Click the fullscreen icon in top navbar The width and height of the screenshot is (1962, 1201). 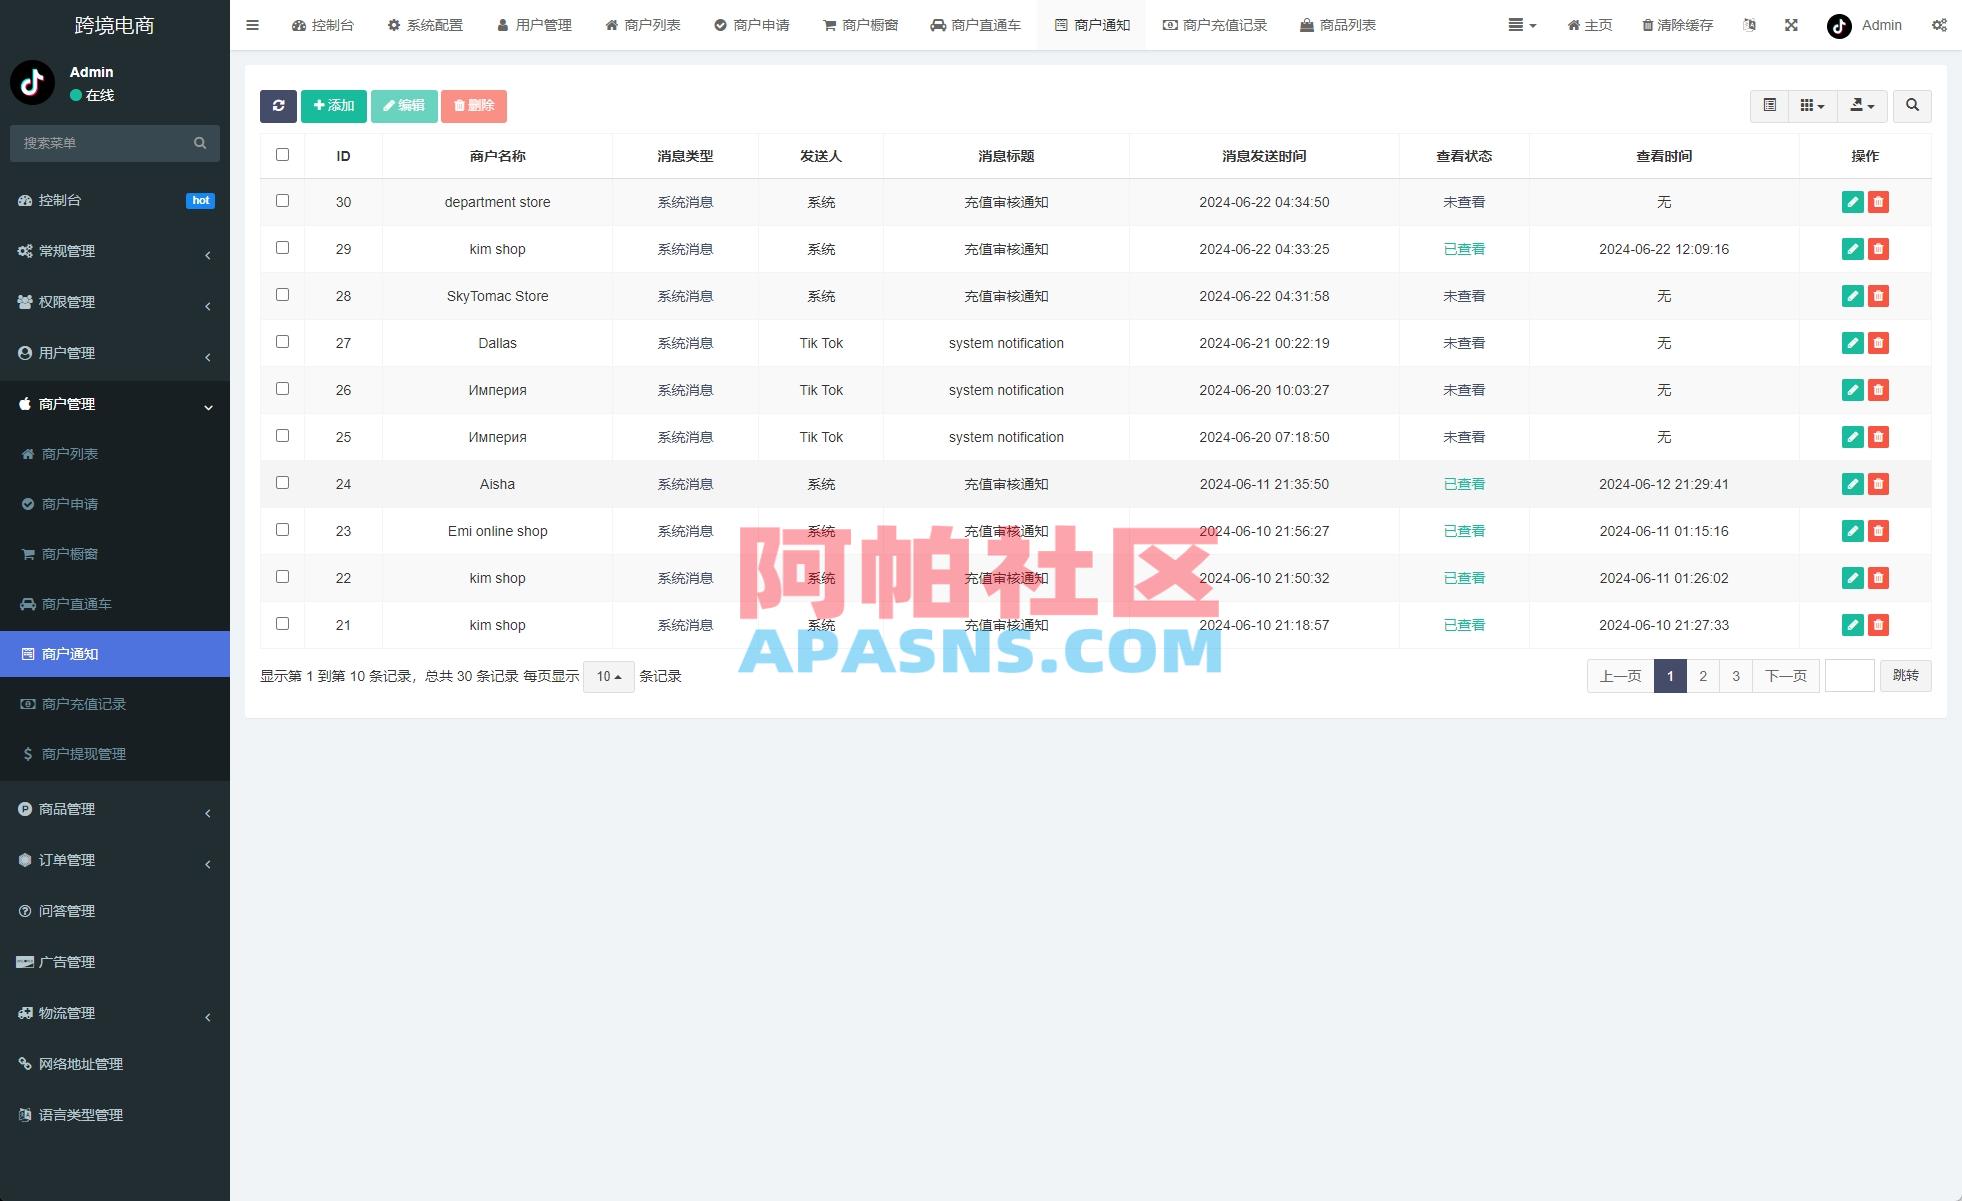[1789, 25]
